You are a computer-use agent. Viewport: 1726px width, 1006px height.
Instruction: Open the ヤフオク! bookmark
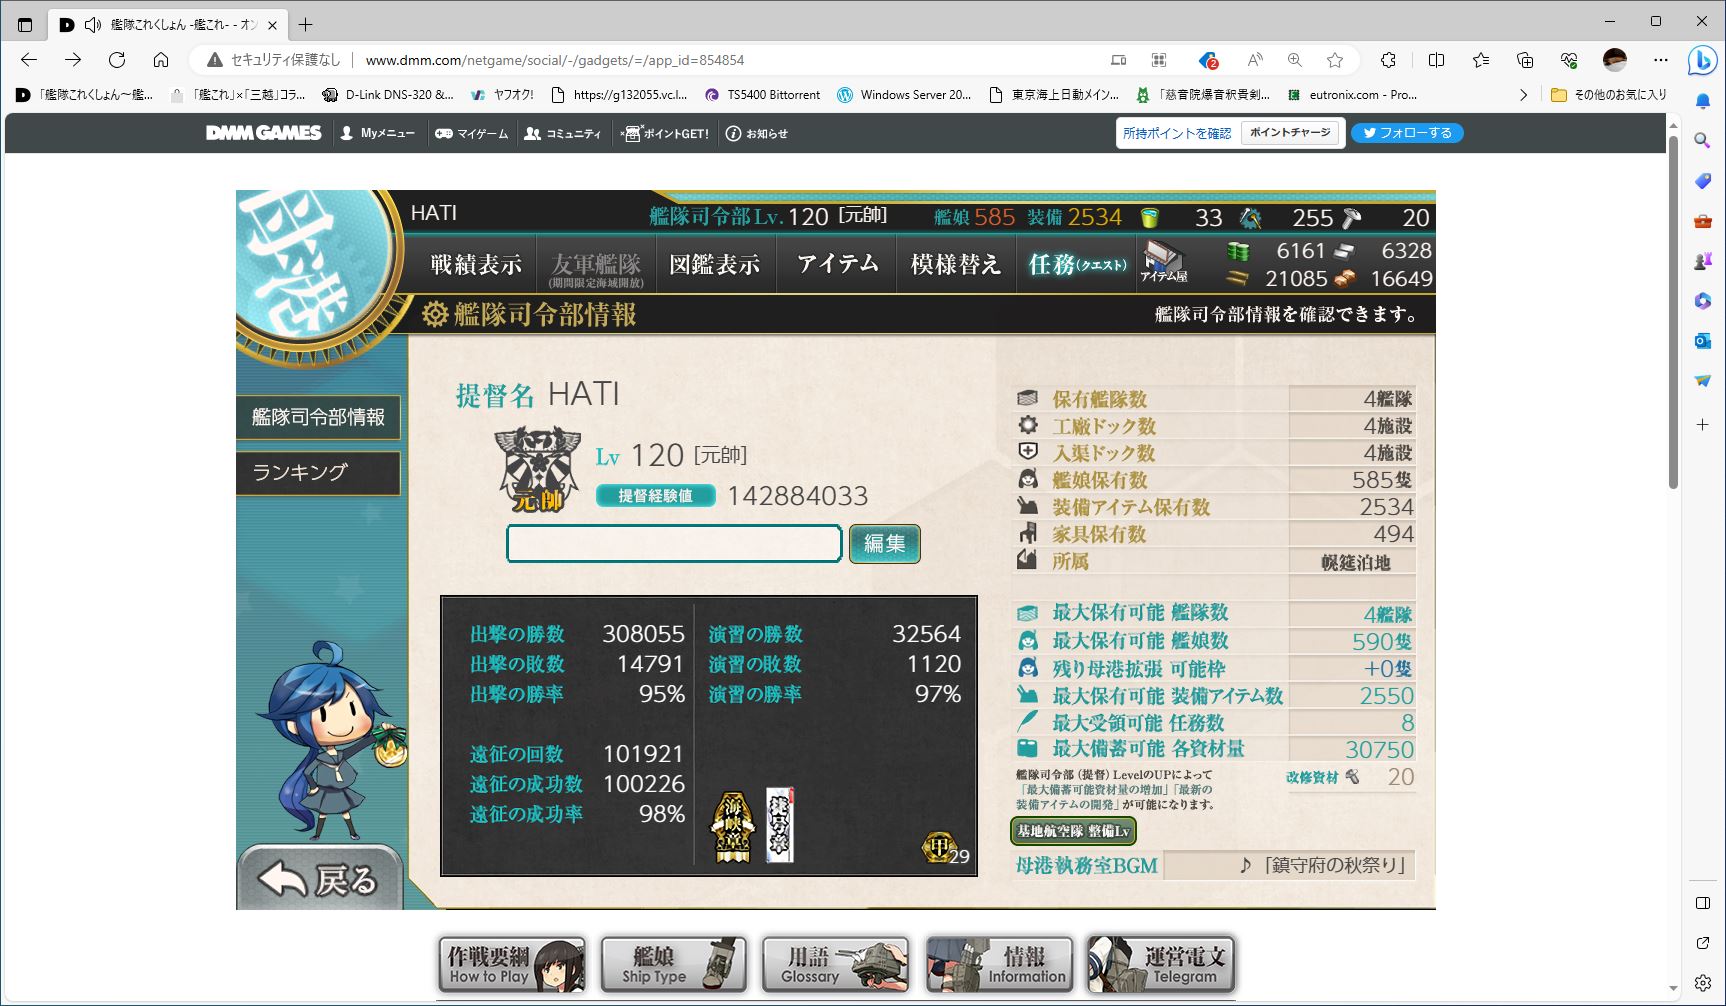click(503, 95)
